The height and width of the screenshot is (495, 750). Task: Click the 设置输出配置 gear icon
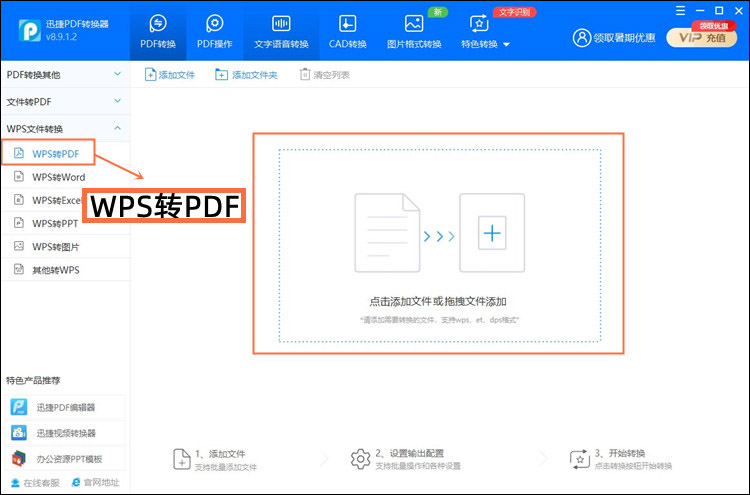pyautogui.click(x=361, y=459)
